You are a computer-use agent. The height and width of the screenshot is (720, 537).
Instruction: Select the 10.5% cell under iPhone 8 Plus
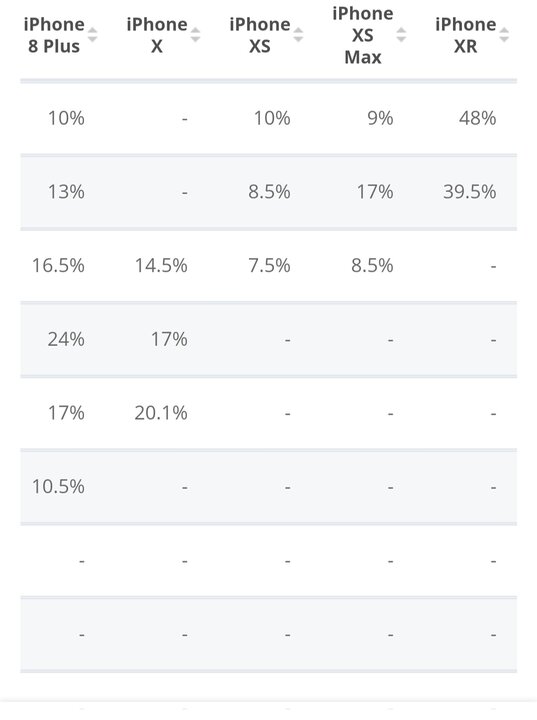pos(58,486)
